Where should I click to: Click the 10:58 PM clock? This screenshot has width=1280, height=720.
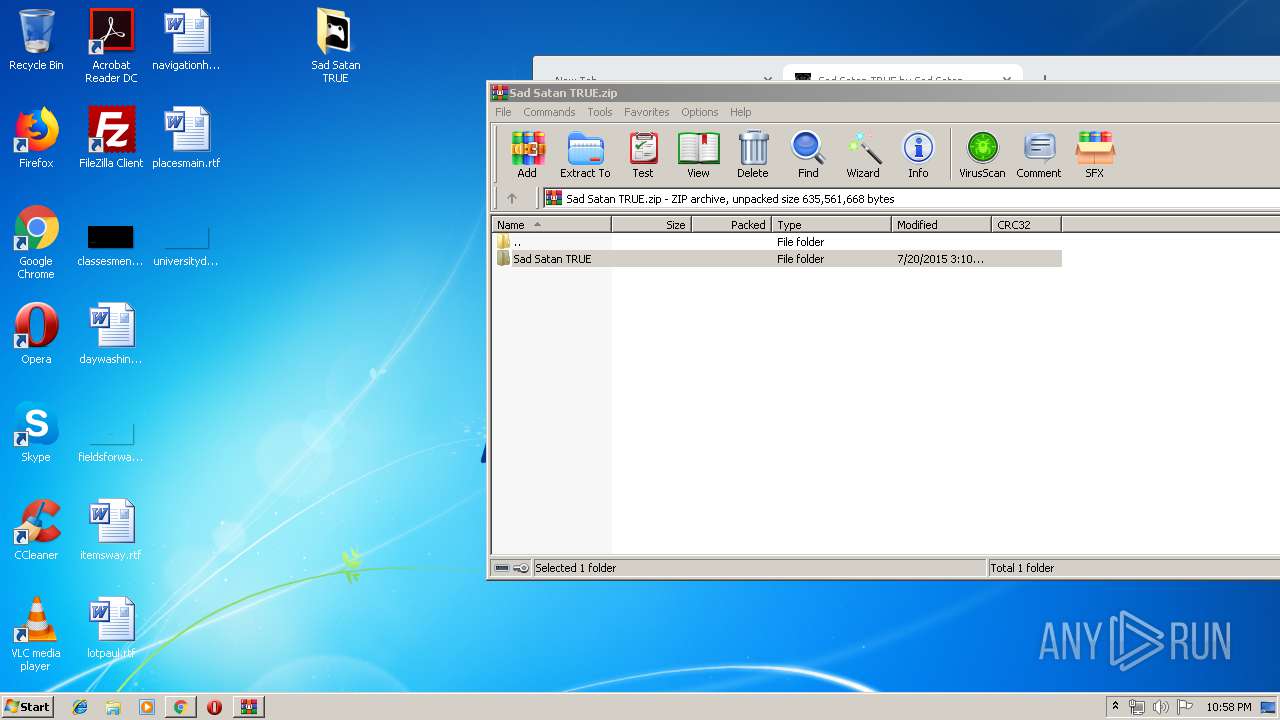1228,707
